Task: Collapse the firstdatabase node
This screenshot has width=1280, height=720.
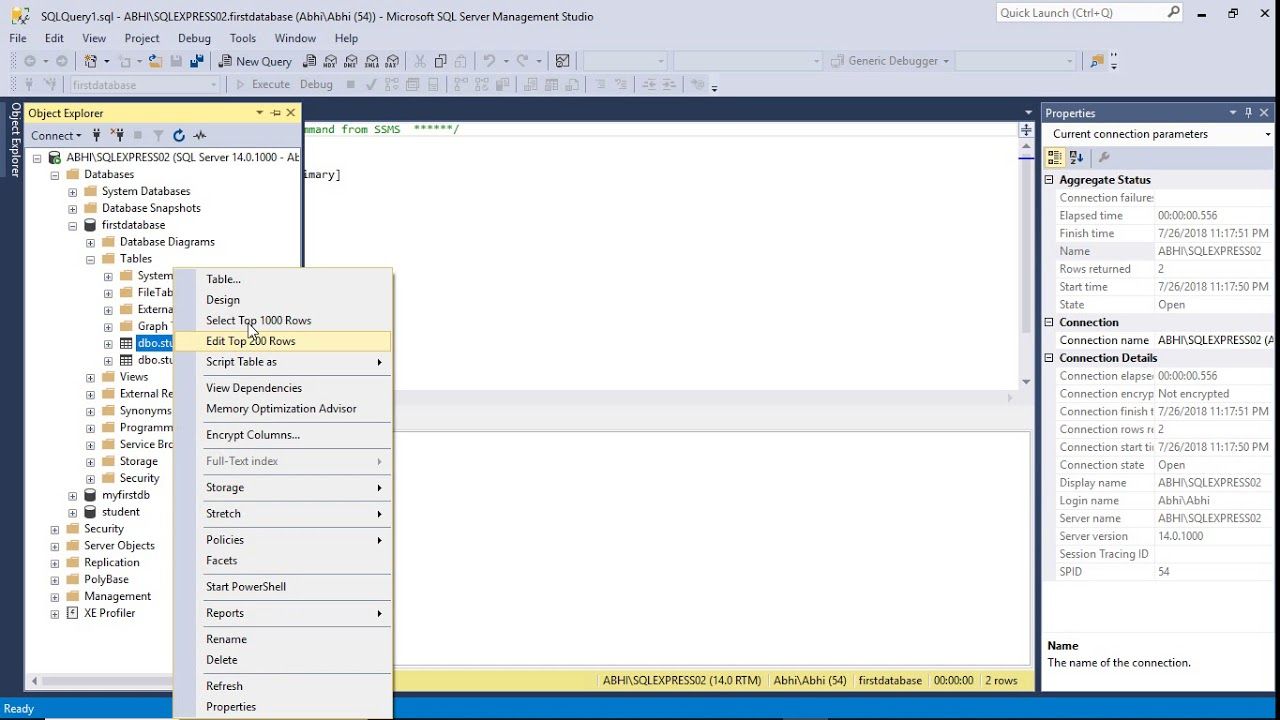Action: 73,226
